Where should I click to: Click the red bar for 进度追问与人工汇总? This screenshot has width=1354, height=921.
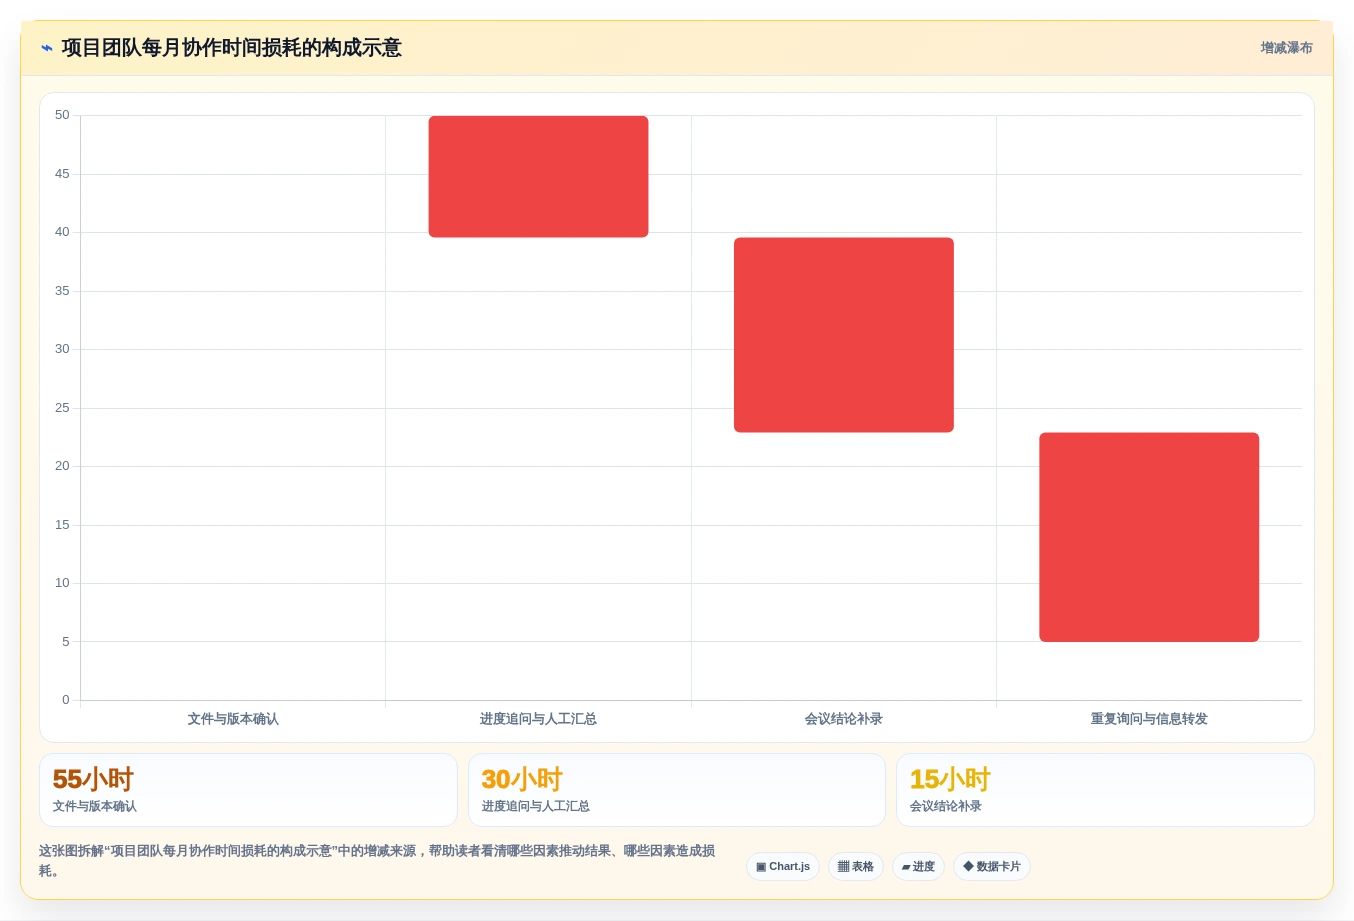coord(538,177)
